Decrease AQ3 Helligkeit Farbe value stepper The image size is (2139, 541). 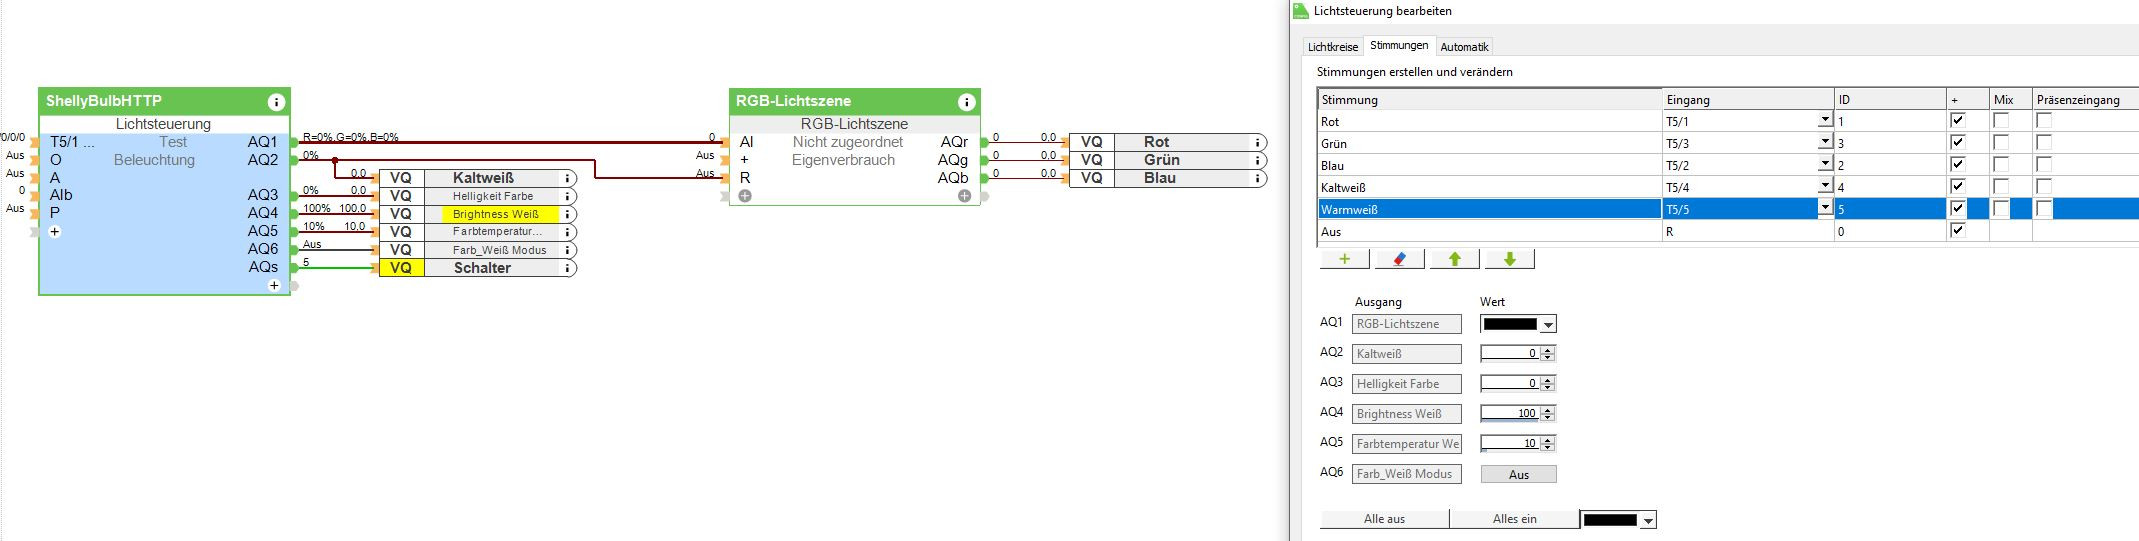click(1548, 387)
